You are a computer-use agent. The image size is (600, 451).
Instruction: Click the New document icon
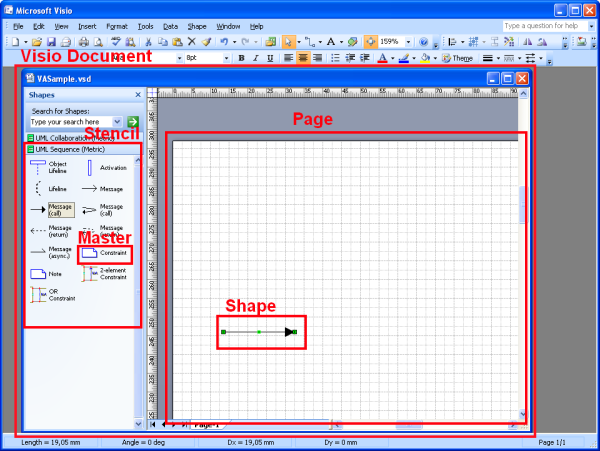coord(15,42)
